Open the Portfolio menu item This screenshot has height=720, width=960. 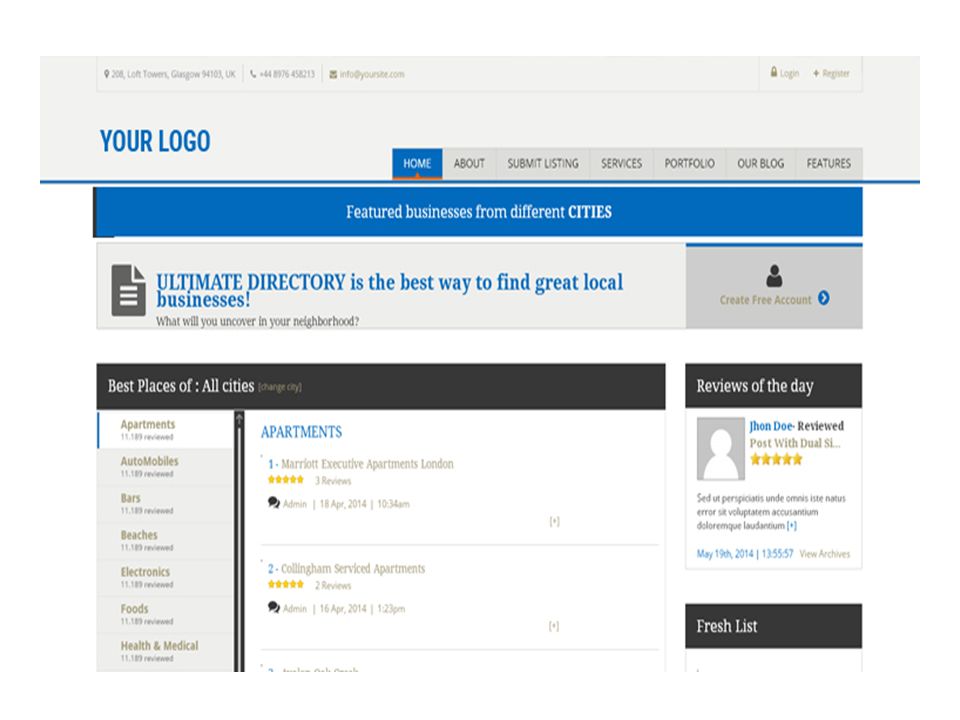coord(689,163)
